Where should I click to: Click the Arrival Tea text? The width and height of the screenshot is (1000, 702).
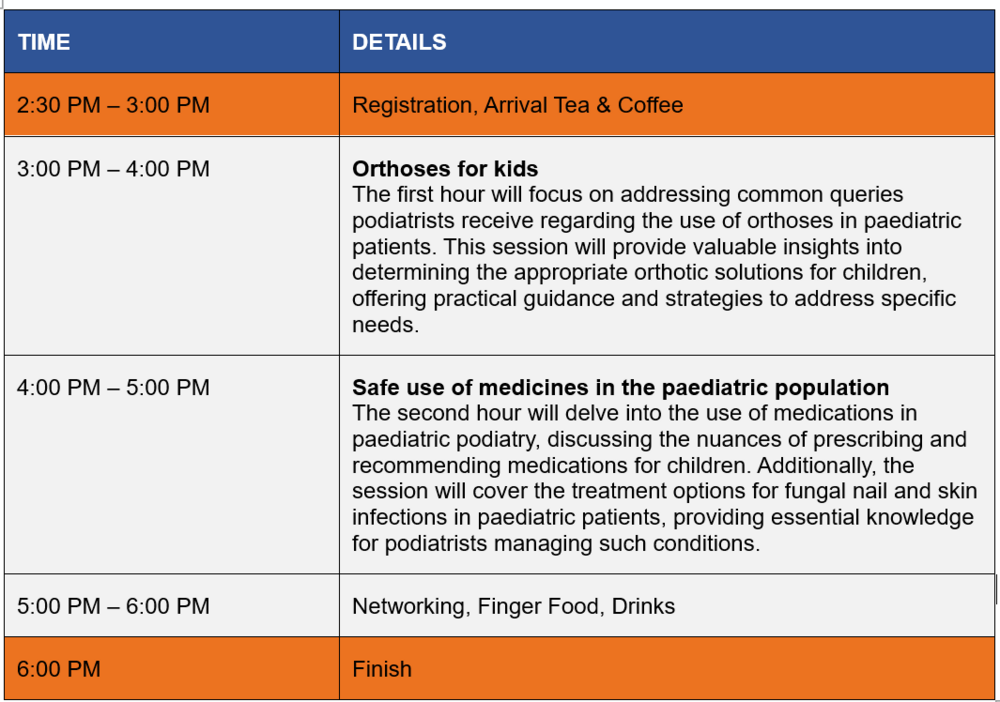point(538,105)
